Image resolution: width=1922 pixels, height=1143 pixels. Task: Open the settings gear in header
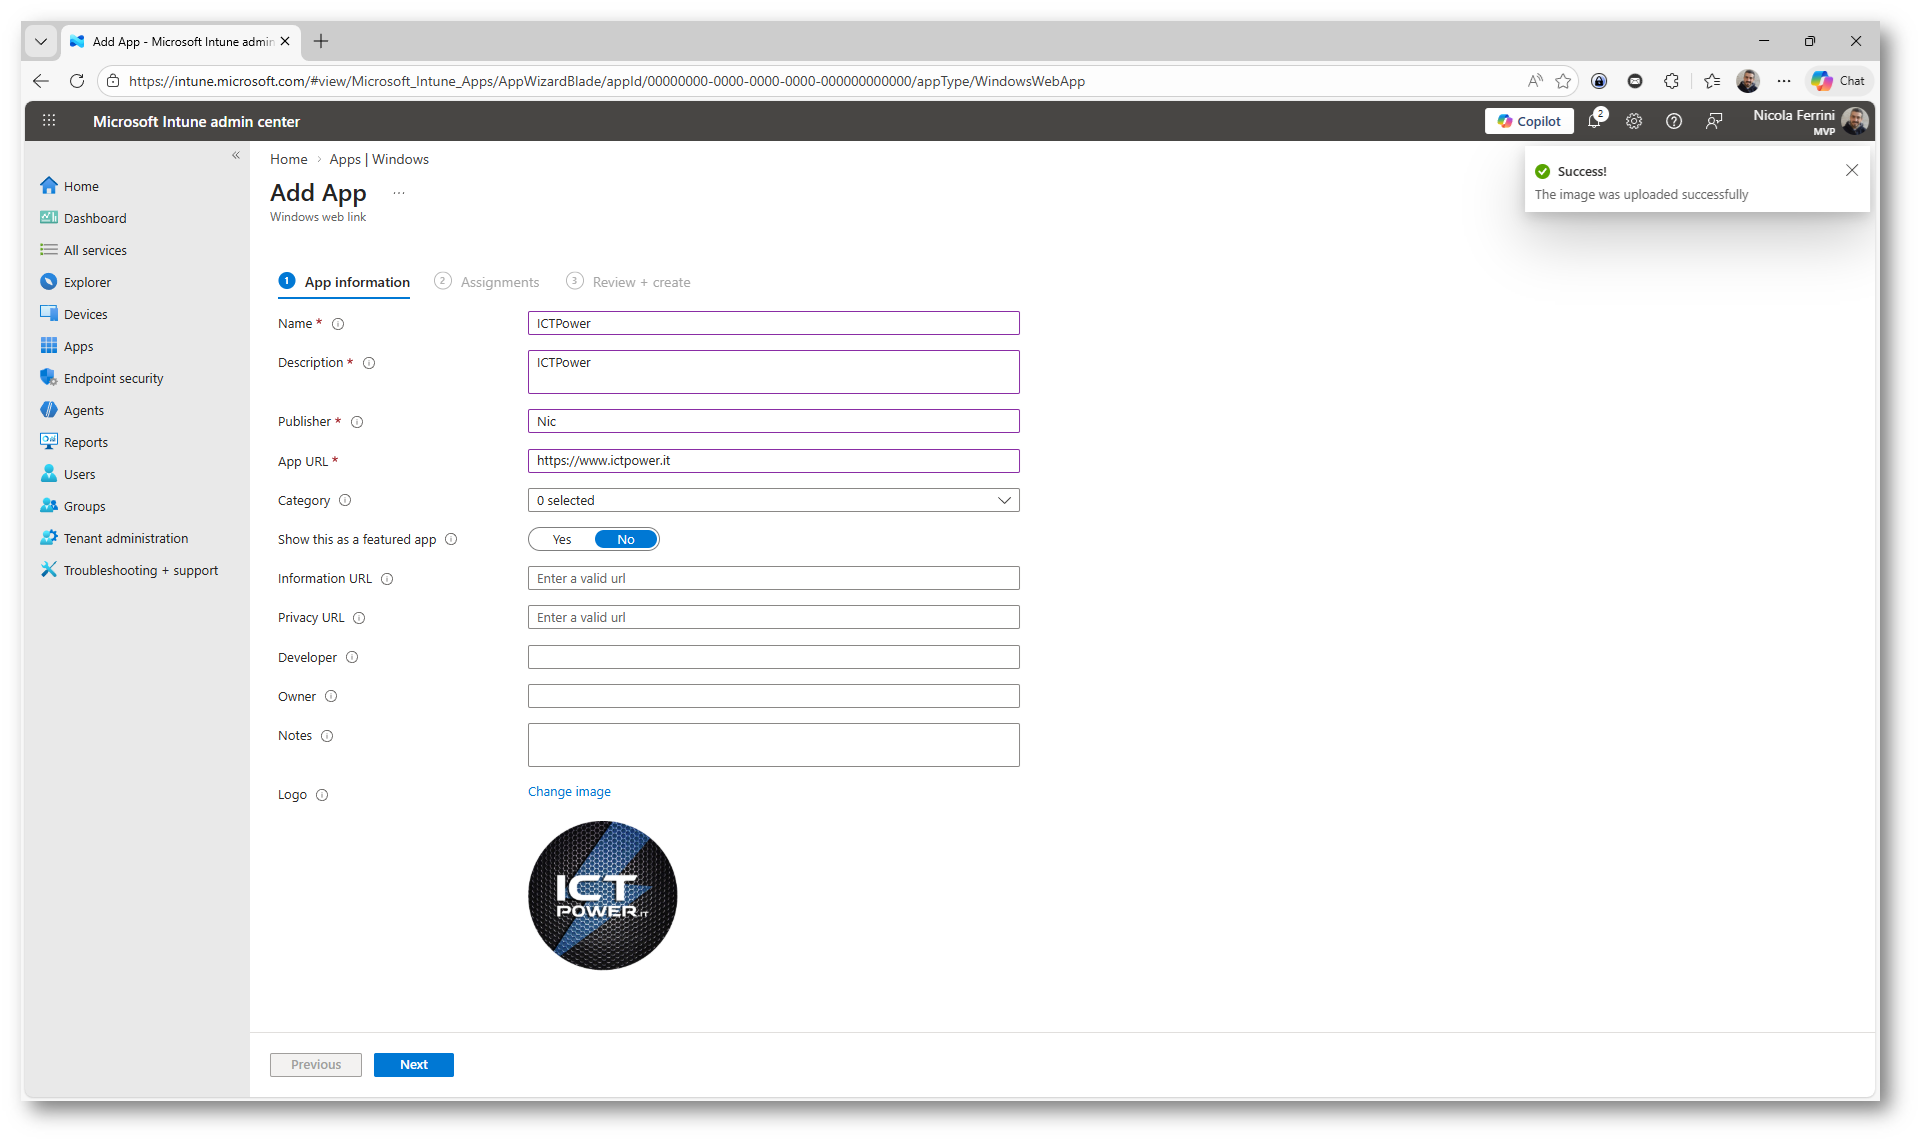(x=1634, y=121)
